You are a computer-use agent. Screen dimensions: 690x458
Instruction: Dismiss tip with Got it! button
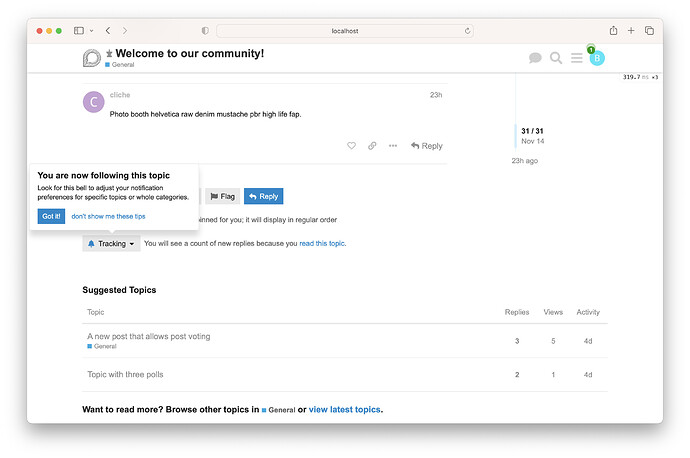(x=51, y=216)
